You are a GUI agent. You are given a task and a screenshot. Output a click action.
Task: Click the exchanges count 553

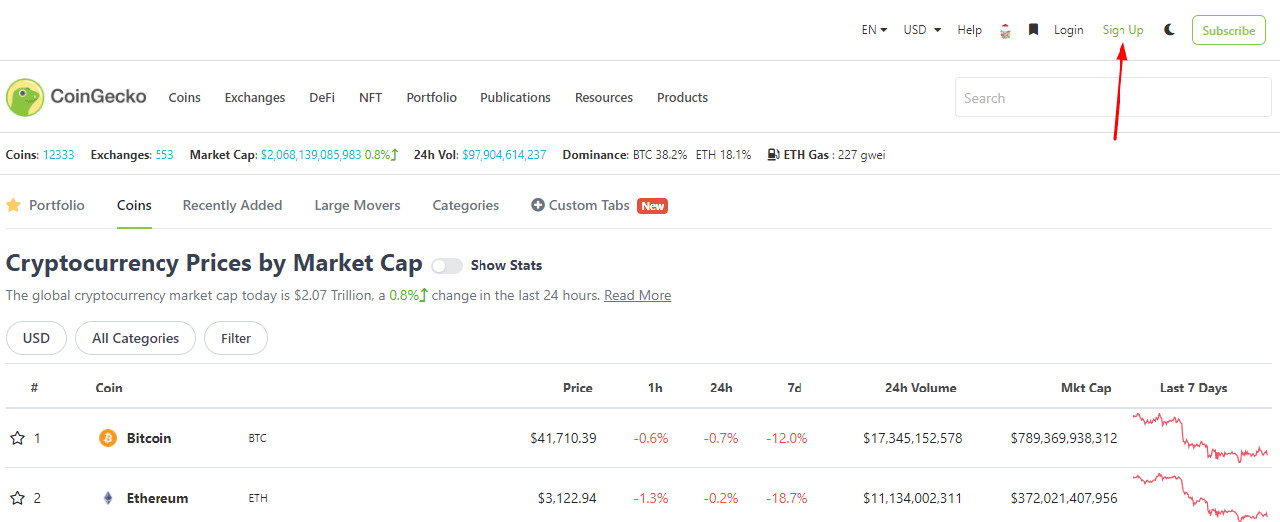(x=164, y=155)
